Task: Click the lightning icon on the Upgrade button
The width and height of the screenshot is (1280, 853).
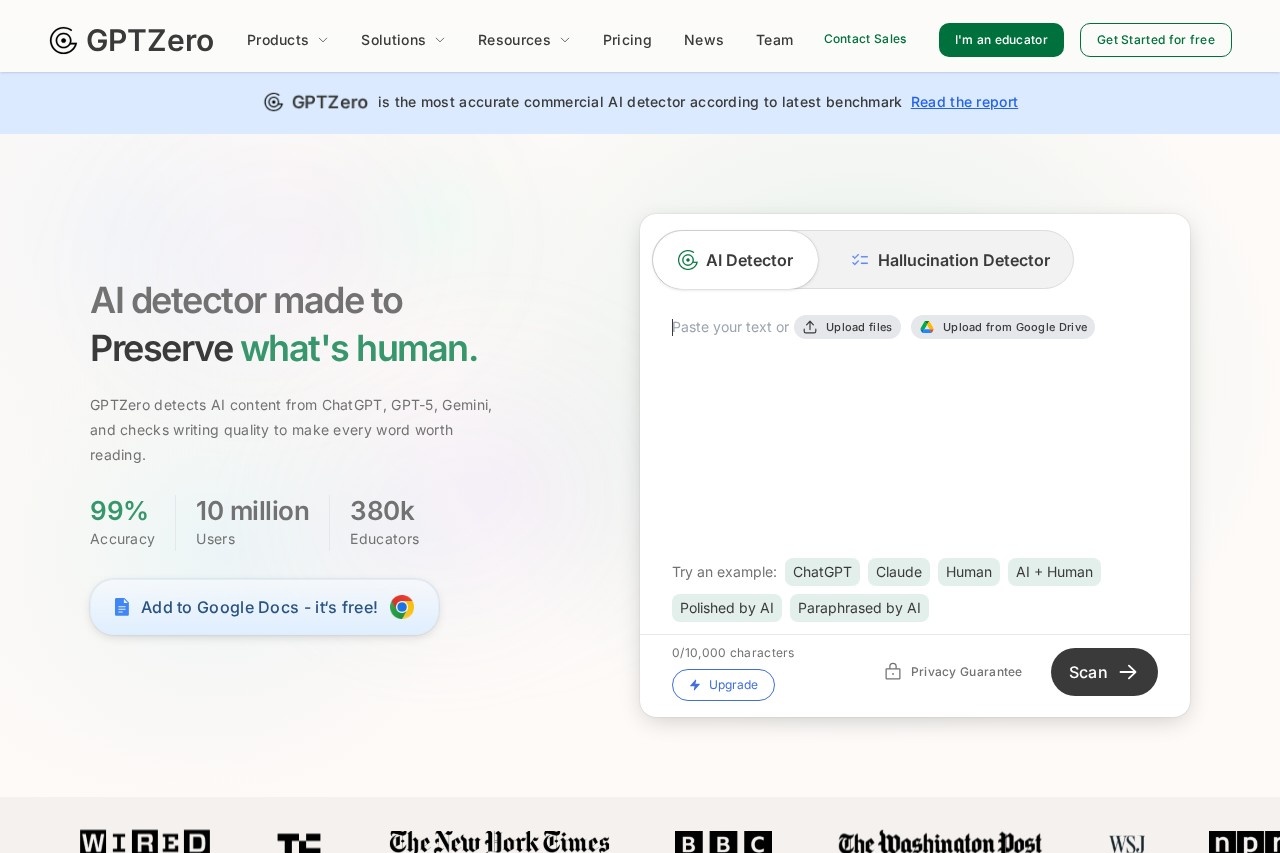Action: [x=696, y=685]
